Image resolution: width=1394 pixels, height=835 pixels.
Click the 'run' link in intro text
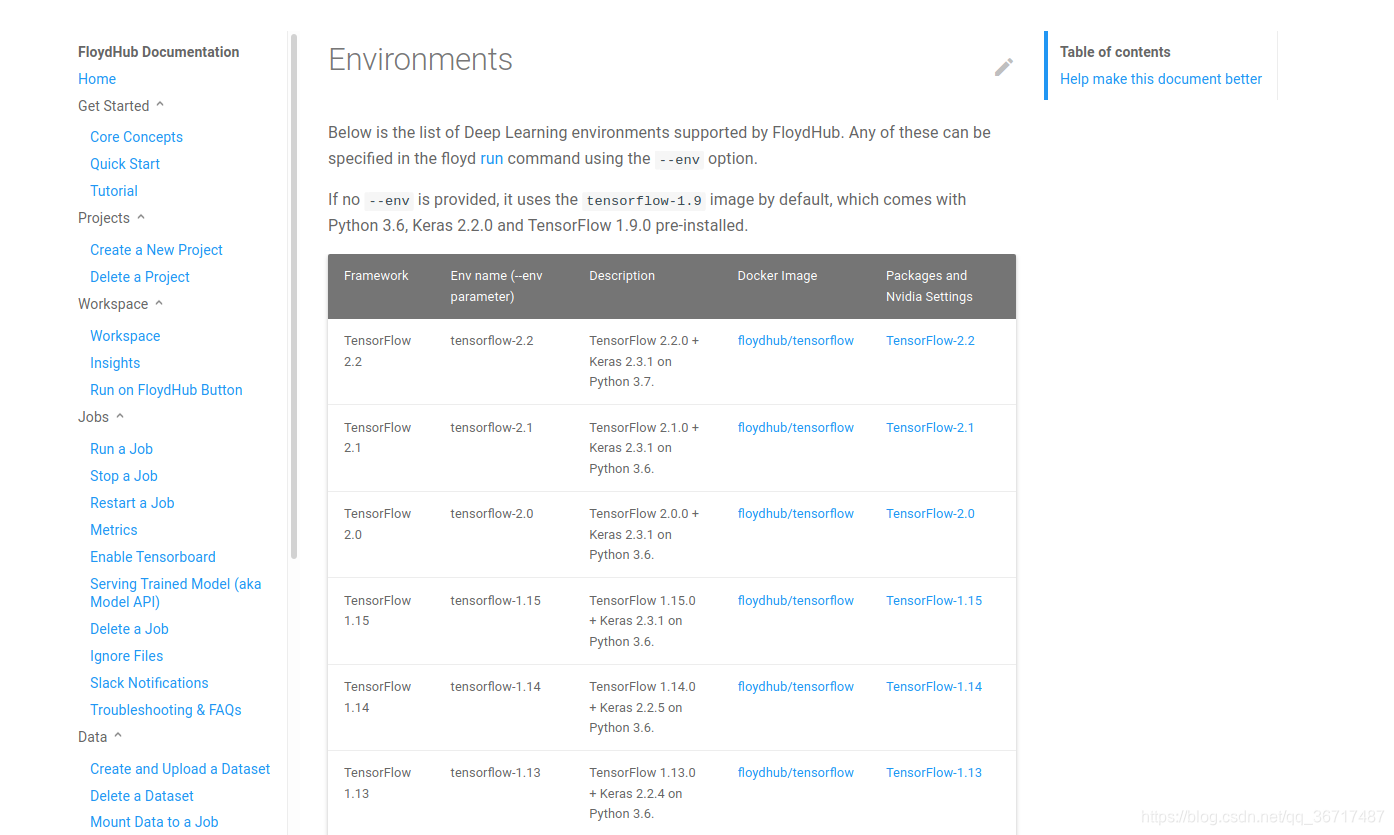(x=492, y=158)
